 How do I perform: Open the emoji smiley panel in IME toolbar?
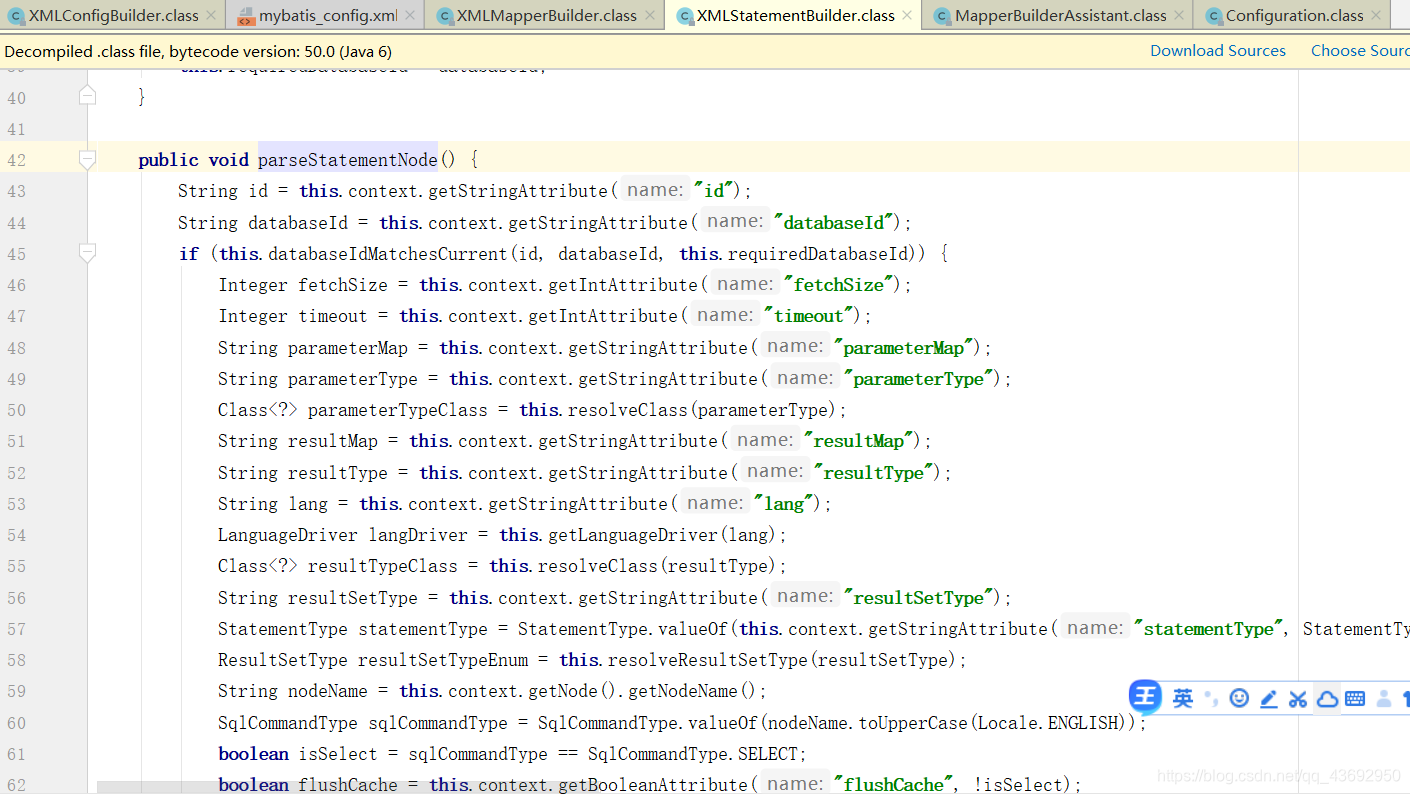click(1239, 698)
